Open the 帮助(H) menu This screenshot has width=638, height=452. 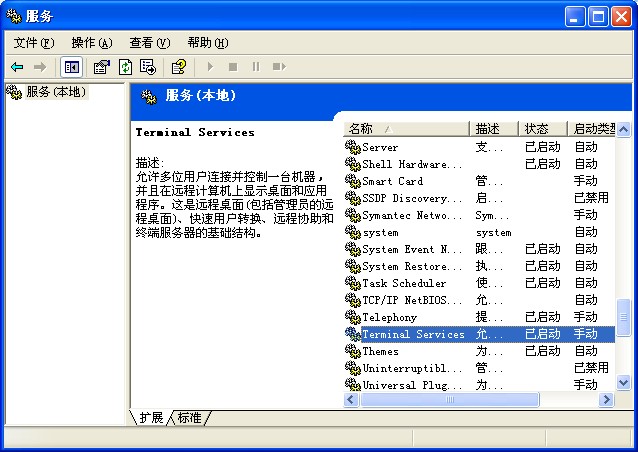tap(208, 43)
